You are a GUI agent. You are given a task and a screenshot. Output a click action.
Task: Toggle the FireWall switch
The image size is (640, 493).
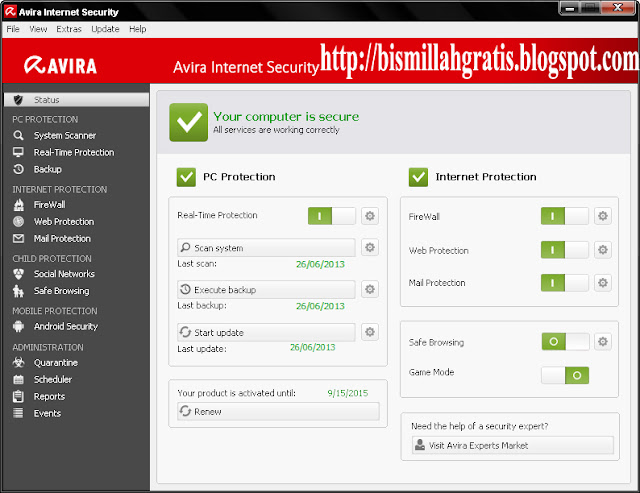pos(565,216)
